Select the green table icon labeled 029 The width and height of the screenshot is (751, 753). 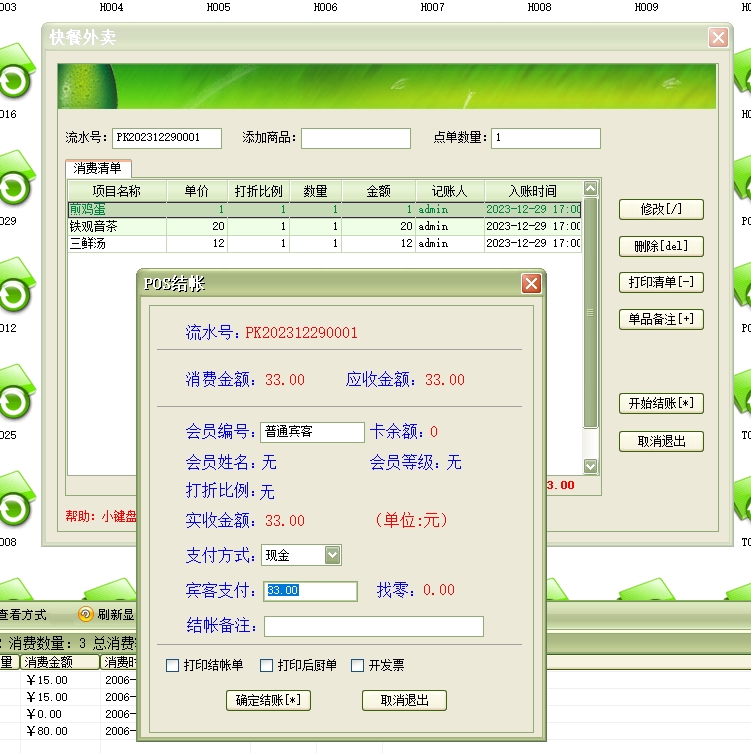(14, 186)
